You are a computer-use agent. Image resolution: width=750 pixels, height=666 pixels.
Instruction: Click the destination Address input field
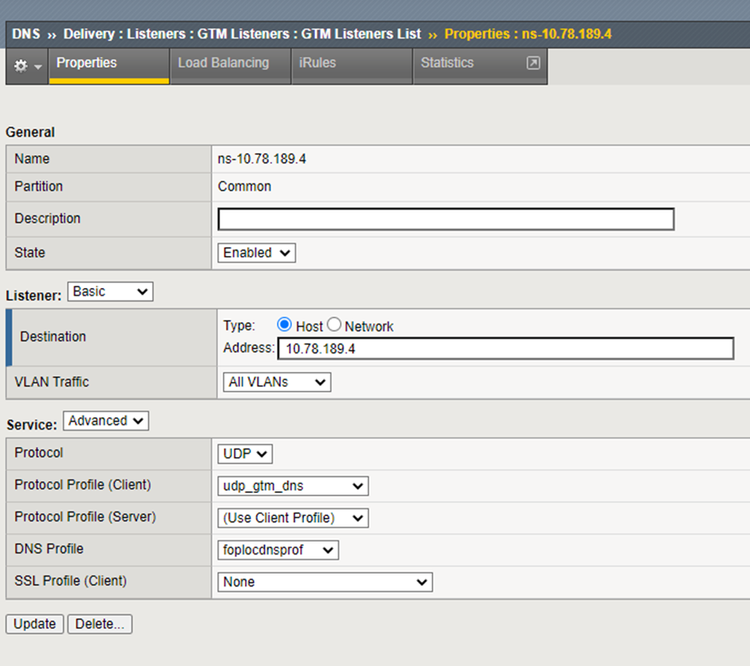[x=505, y=349]
